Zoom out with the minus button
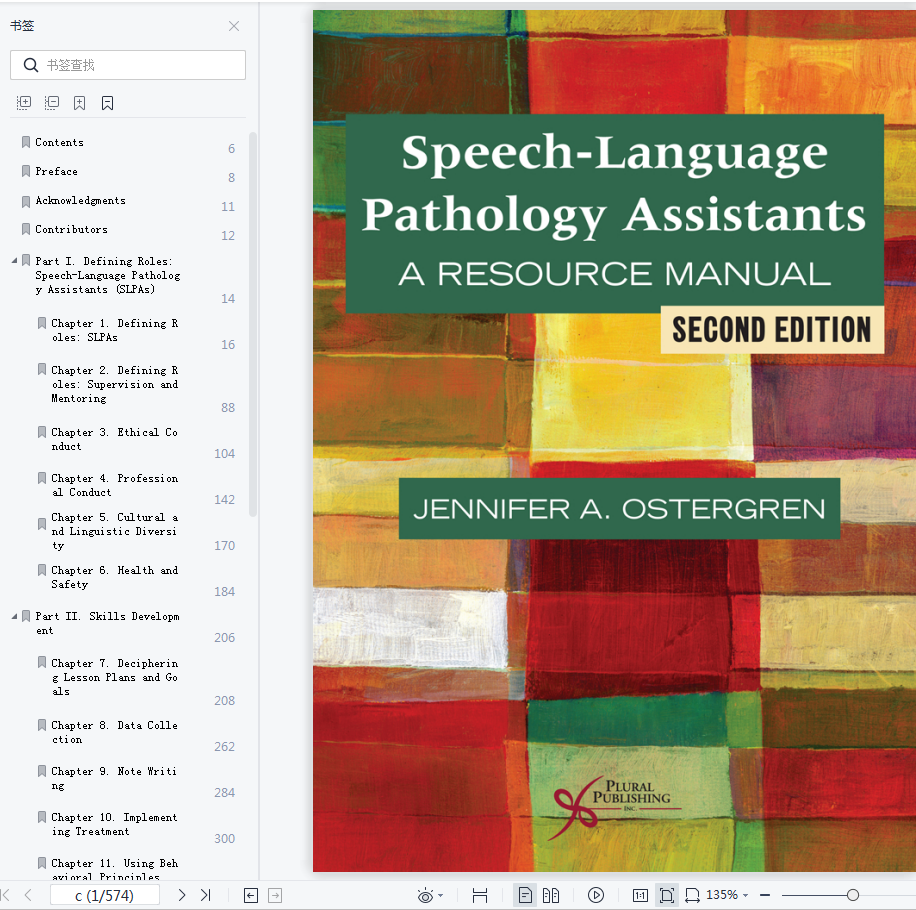The width and height of the screenshot is (916, 910). pos(765,895)
